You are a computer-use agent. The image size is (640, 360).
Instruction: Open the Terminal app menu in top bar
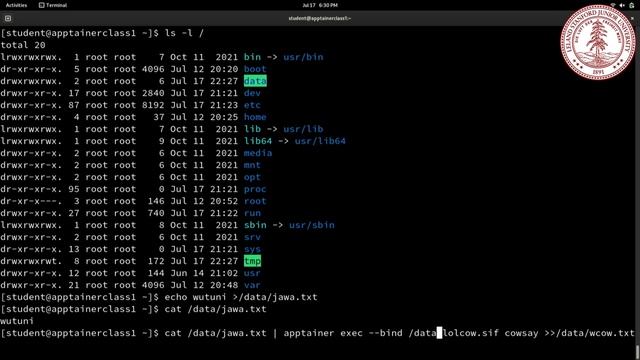tap(53, 5)
